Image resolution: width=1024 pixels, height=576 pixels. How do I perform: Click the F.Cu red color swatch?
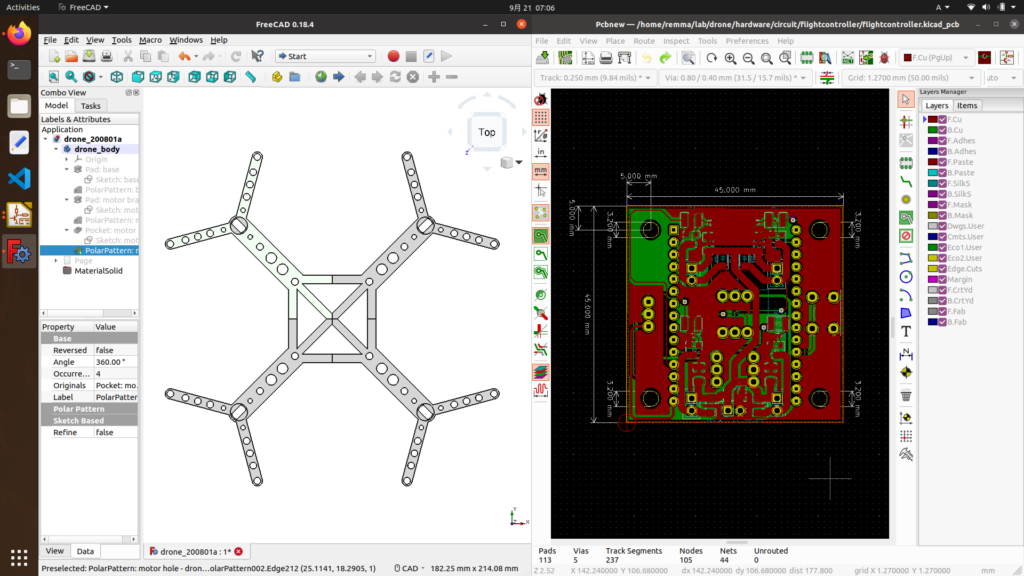pyautogui.click(x=933, y=118)
